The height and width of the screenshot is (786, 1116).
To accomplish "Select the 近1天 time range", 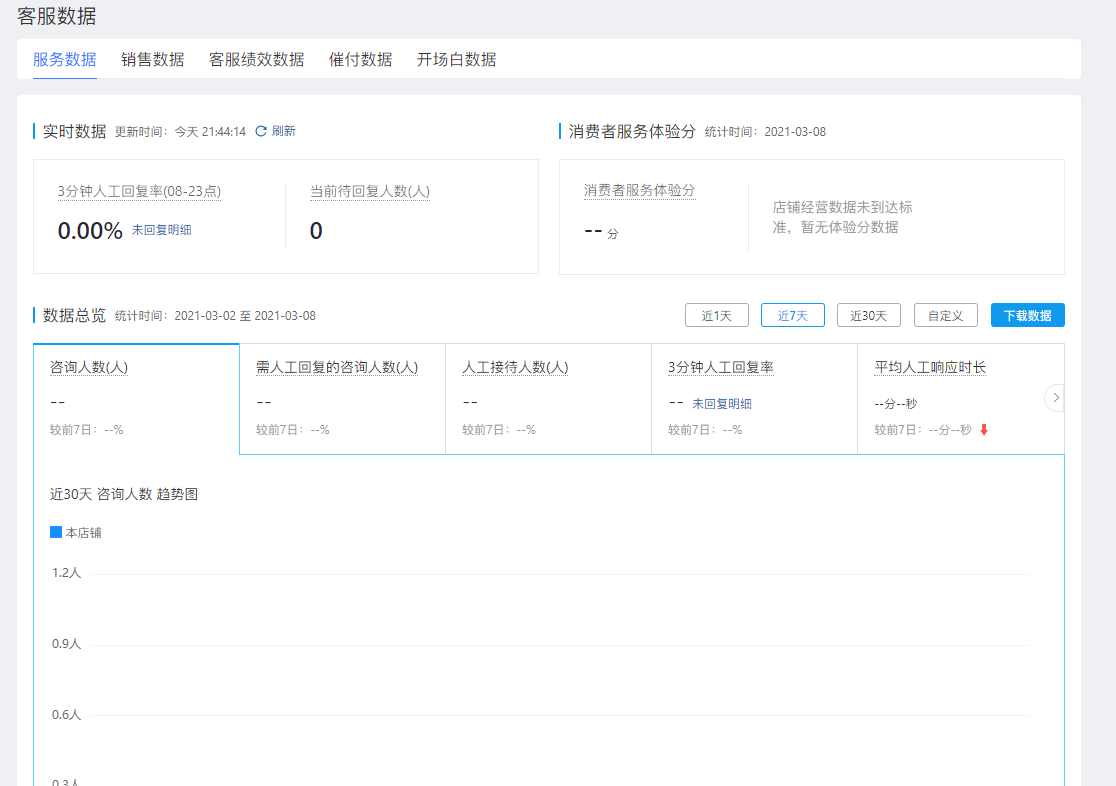I will coord(716,315).
